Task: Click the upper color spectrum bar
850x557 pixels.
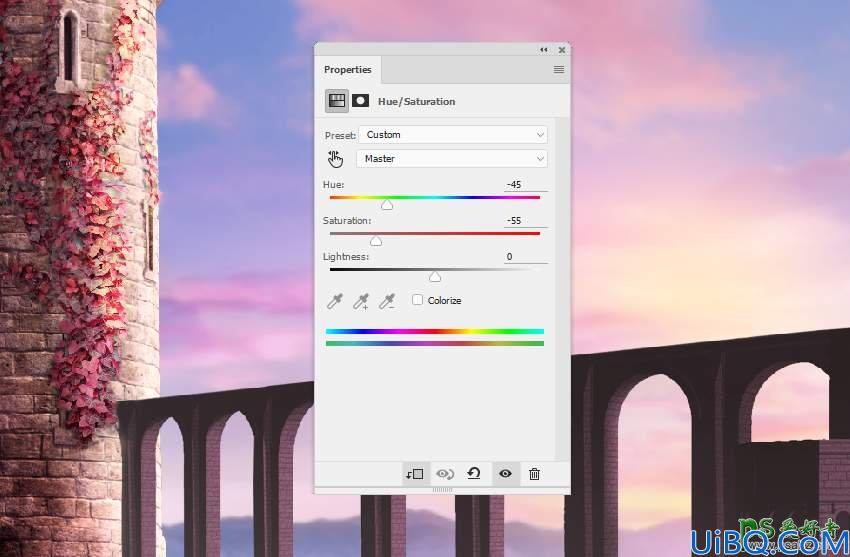Action: point(435,331)
